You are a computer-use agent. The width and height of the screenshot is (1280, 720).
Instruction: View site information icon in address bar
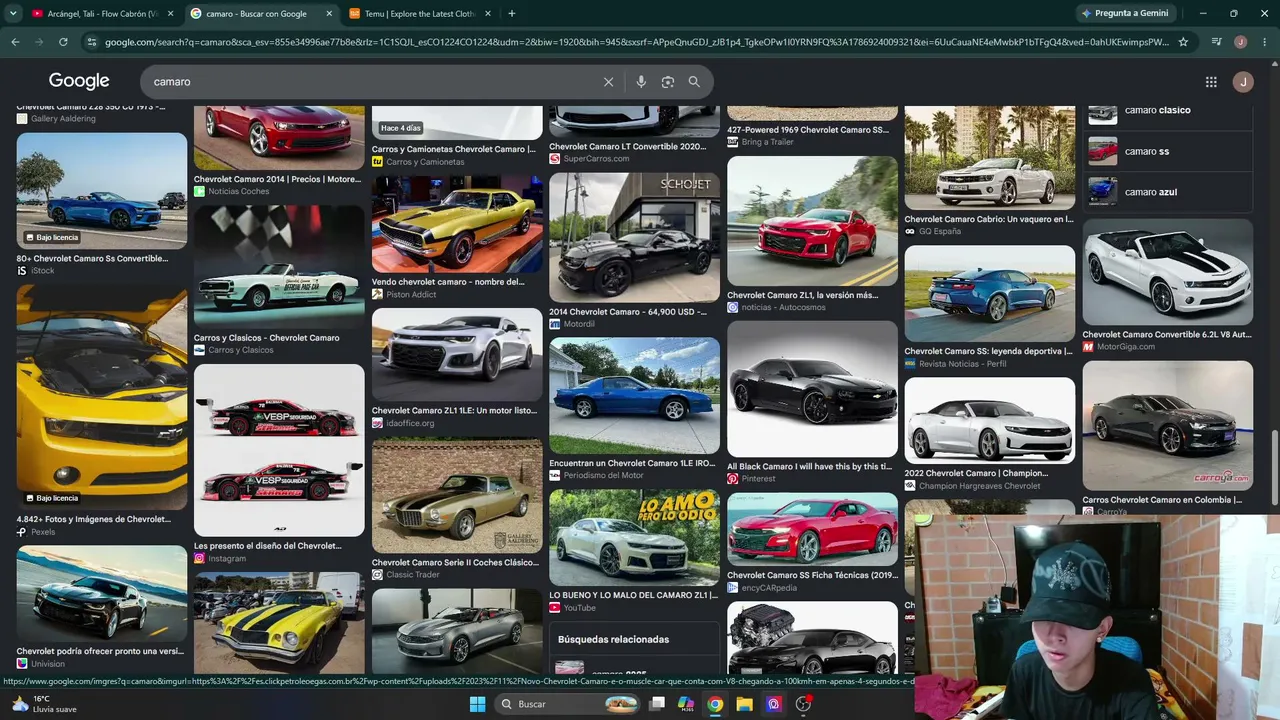point(92,42)
